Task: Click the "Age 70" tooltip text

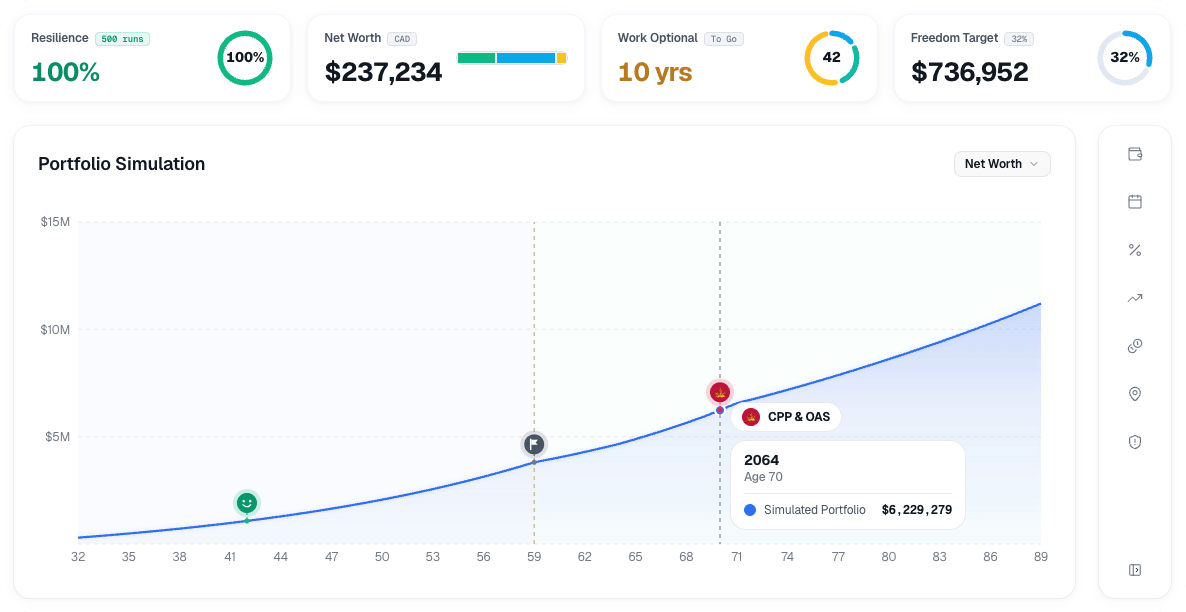Action: point(763,477)
